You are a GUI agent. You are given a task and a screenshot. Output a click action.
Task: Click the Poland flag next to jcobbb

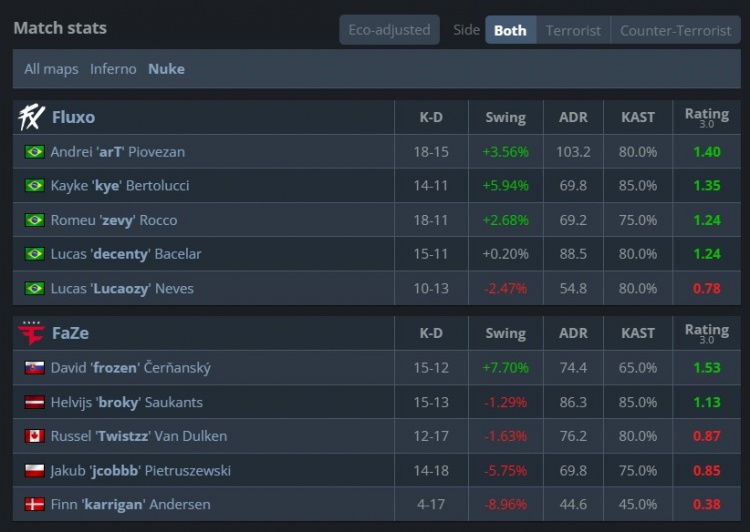point(35,470)
